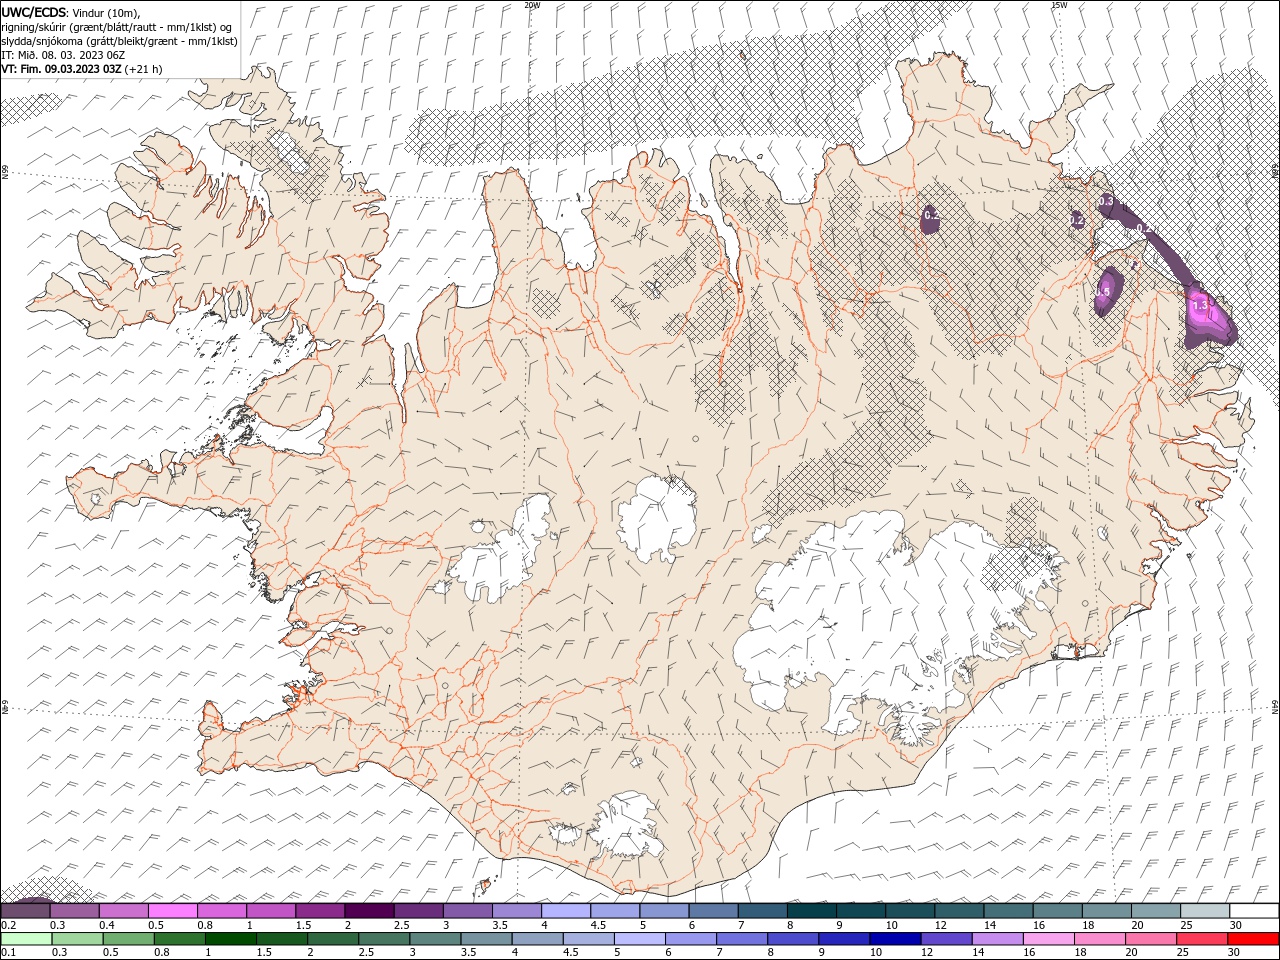
Task: Click the bright red 30 swatch in bottom legend row
Action: (1253, 939)
